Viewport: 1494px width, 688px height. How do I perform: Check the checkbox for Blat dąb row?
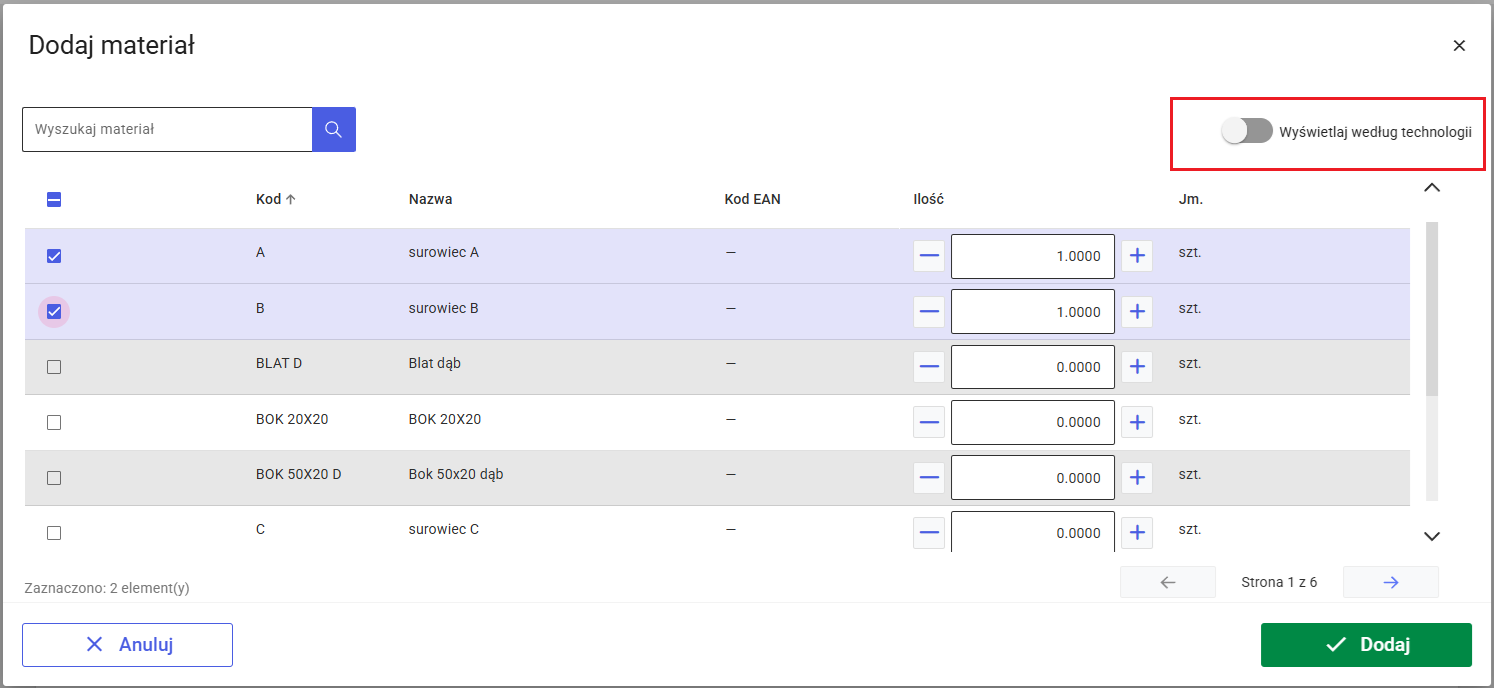(54, 367)
